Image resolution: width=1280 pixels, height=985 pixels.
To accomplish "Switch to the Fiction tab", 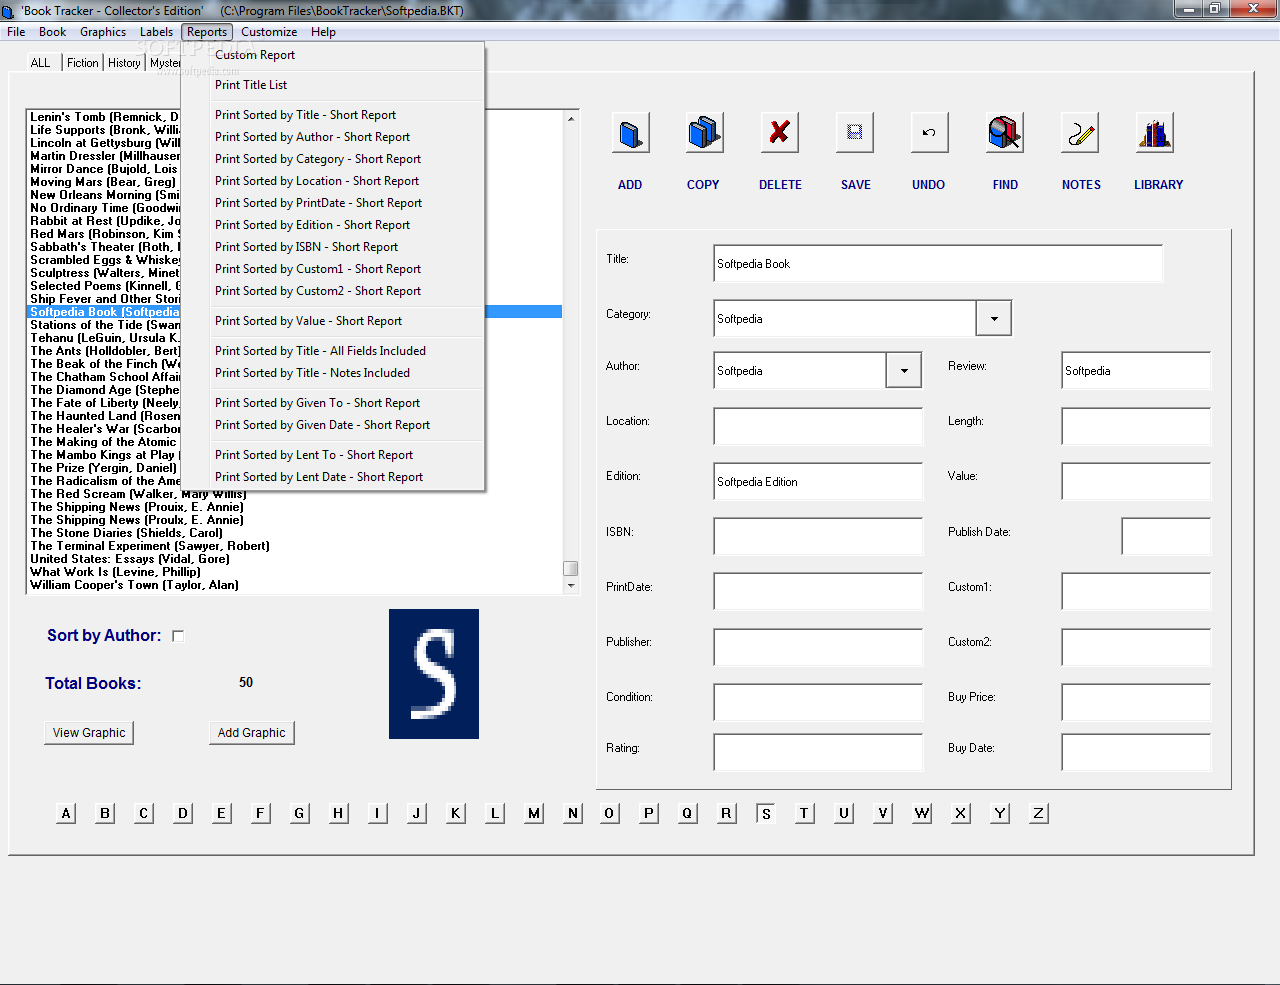I will click(83, 63).
